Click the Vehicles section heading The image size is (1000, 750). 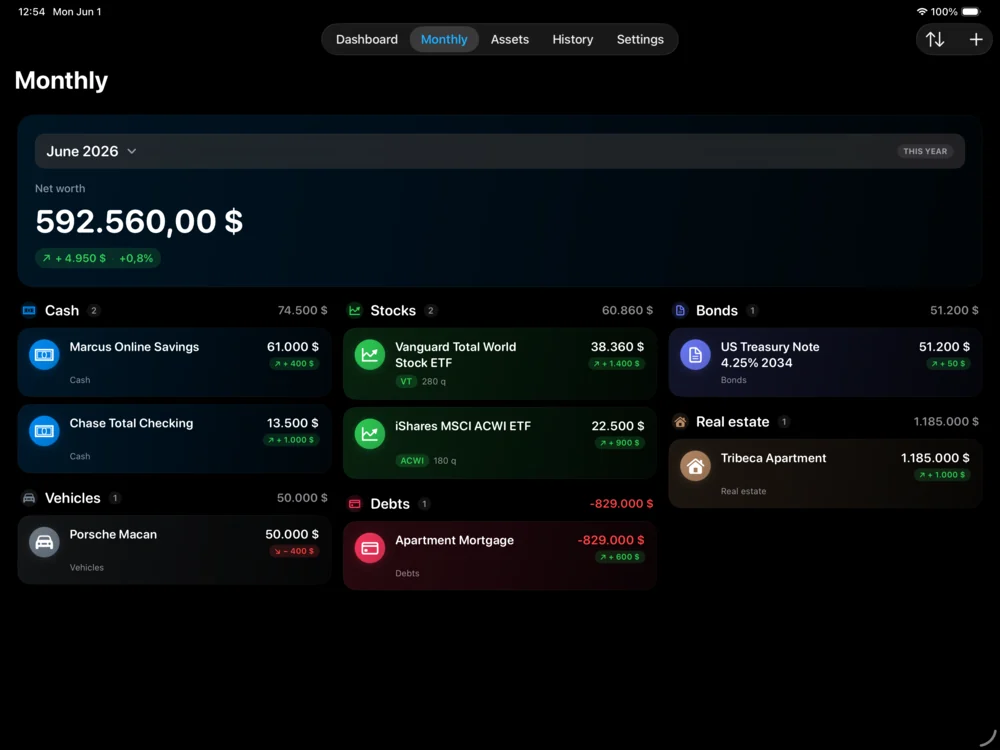point(73,498)
